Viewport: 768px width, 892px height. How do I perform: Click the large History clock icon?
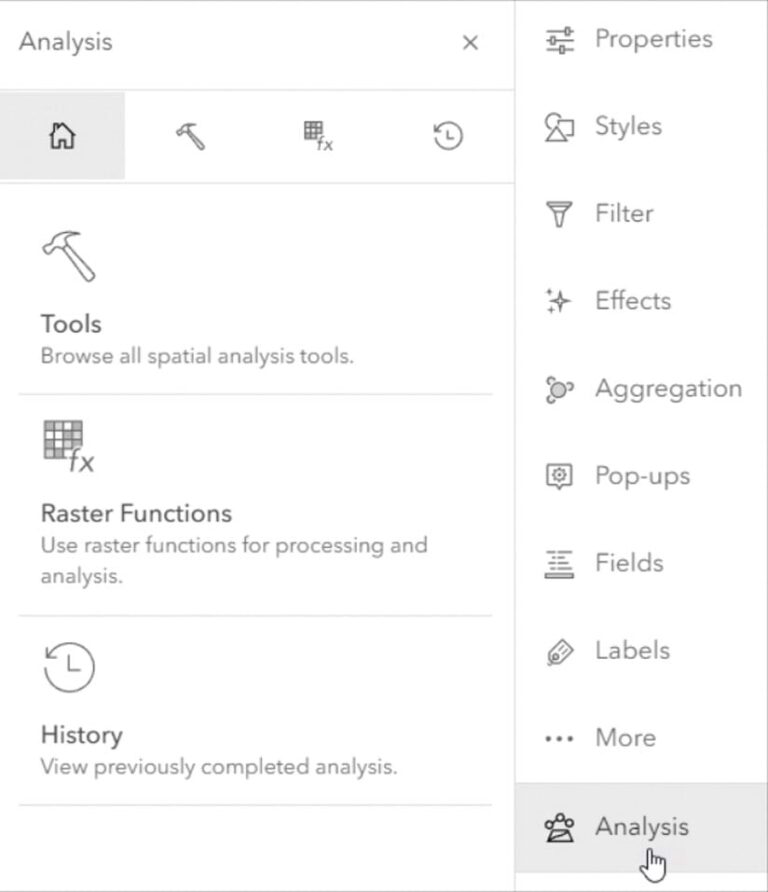pyautogui.click(x=68, y=667)
